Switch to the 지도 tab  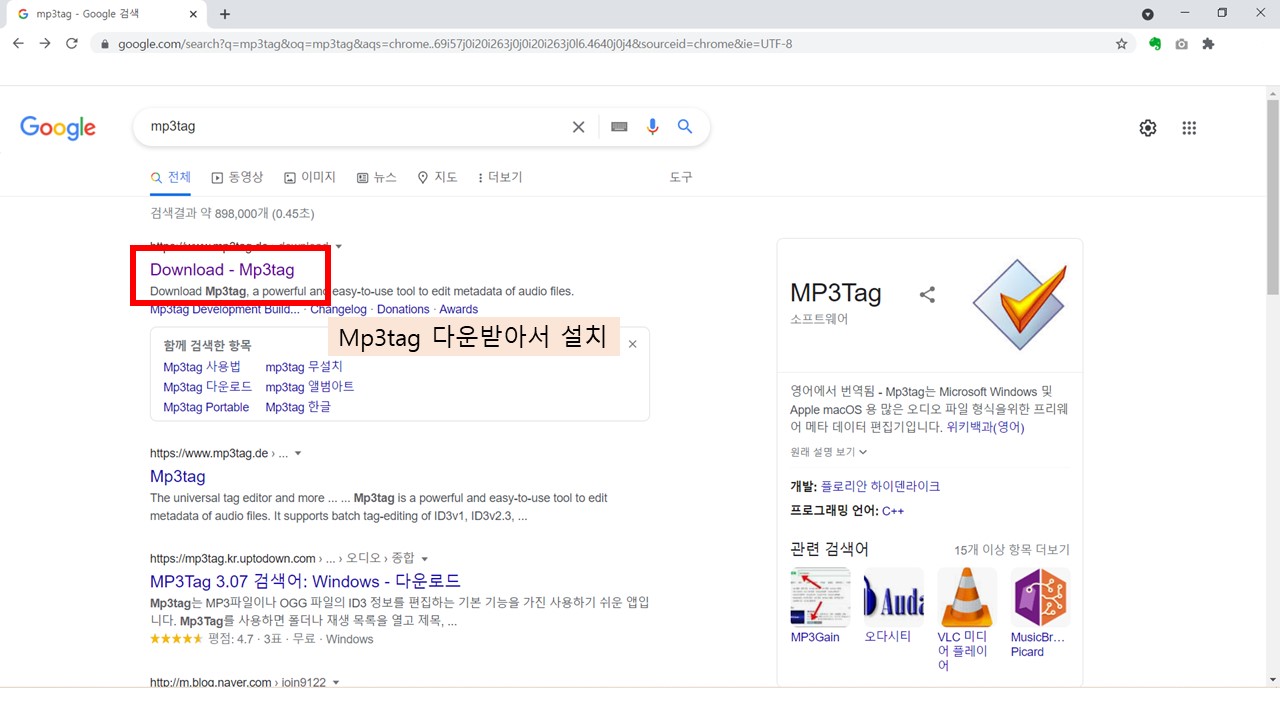(x=437, y=177)
